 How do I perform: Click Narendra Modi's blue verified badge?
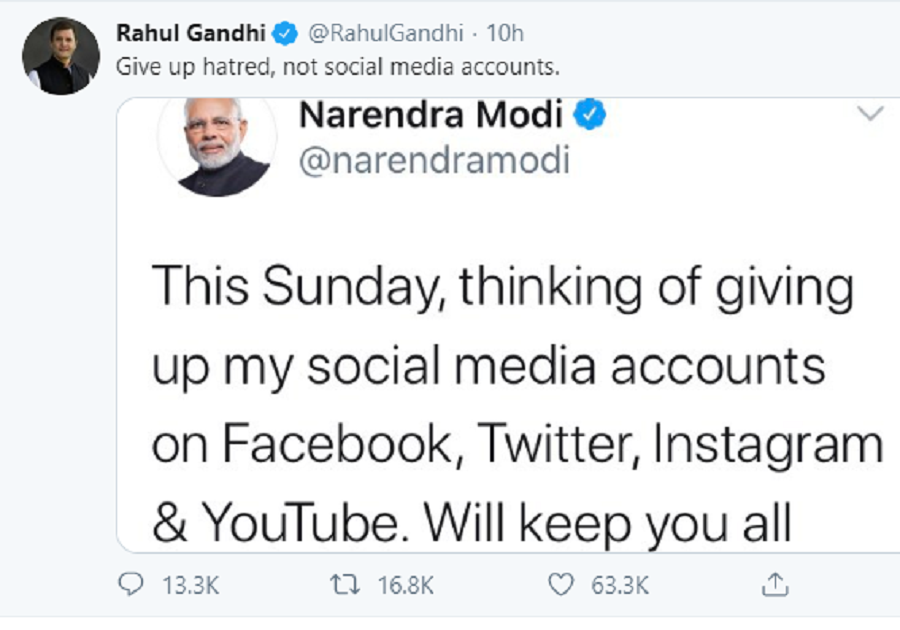point(591,116)
